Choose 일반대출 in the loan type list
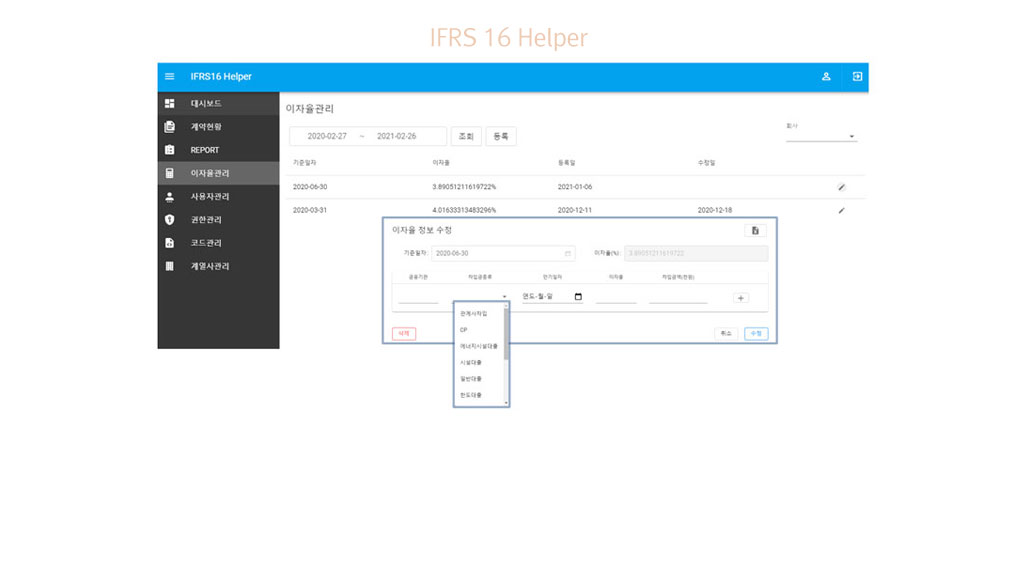This screenshot has height=586, width=1024. (x=470, y=379)
